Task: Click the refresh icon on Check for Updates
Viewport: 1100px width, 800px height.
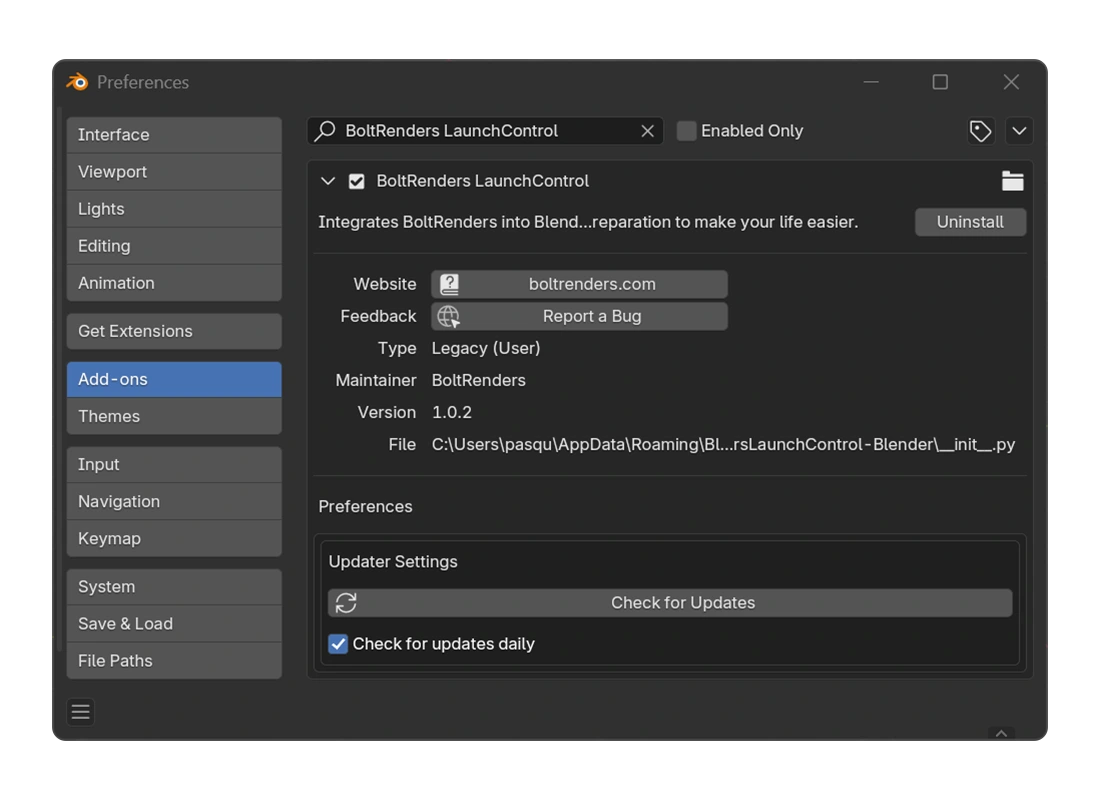Action: point(346,603)
